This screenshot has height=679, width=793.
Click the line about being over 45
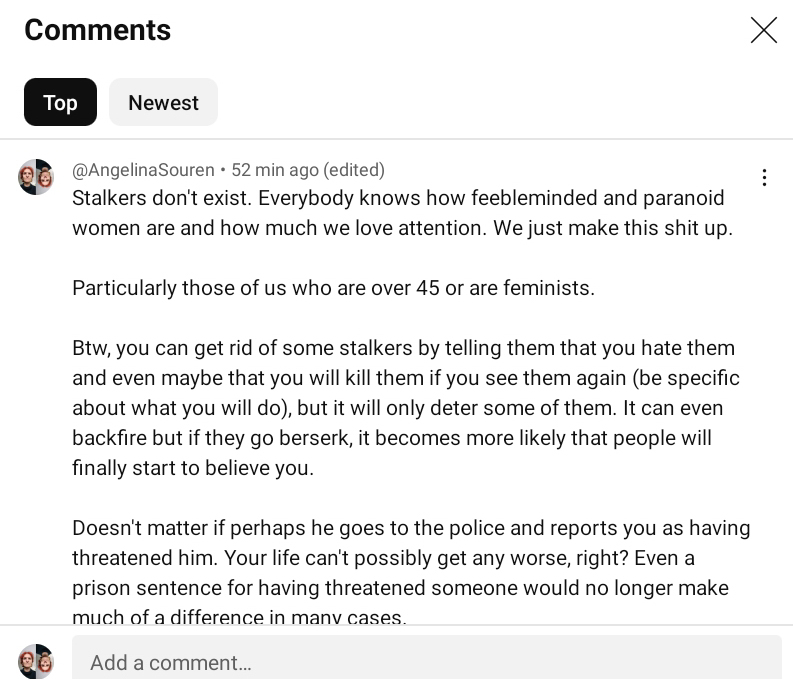[x=333, y=288]
